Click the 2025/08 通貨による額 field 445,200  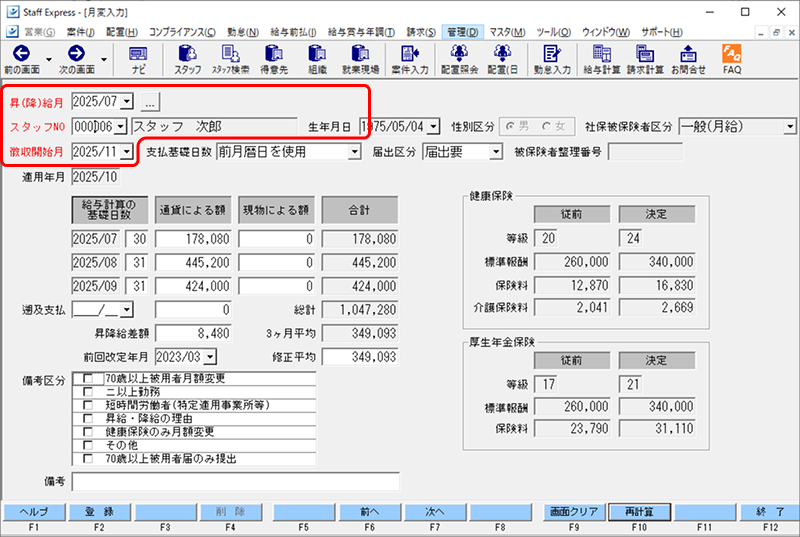[x=193, y=262]
